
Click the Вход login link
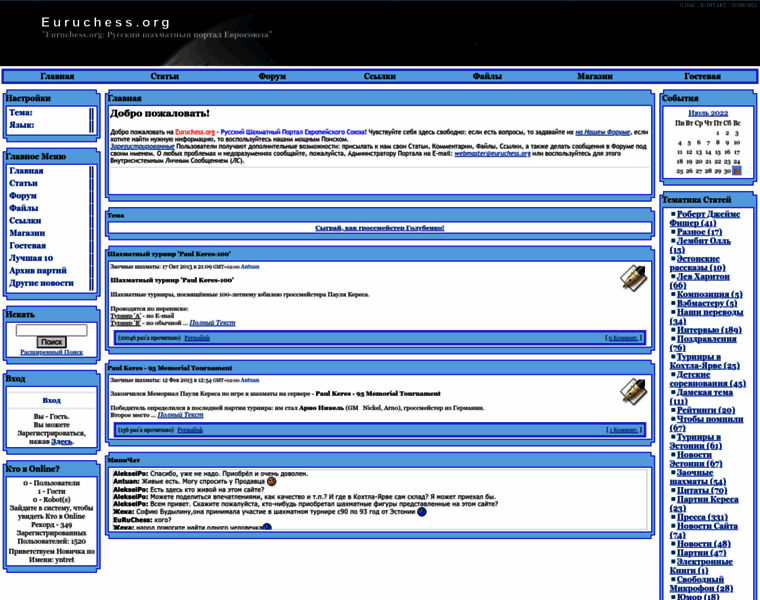click(51, 400)
